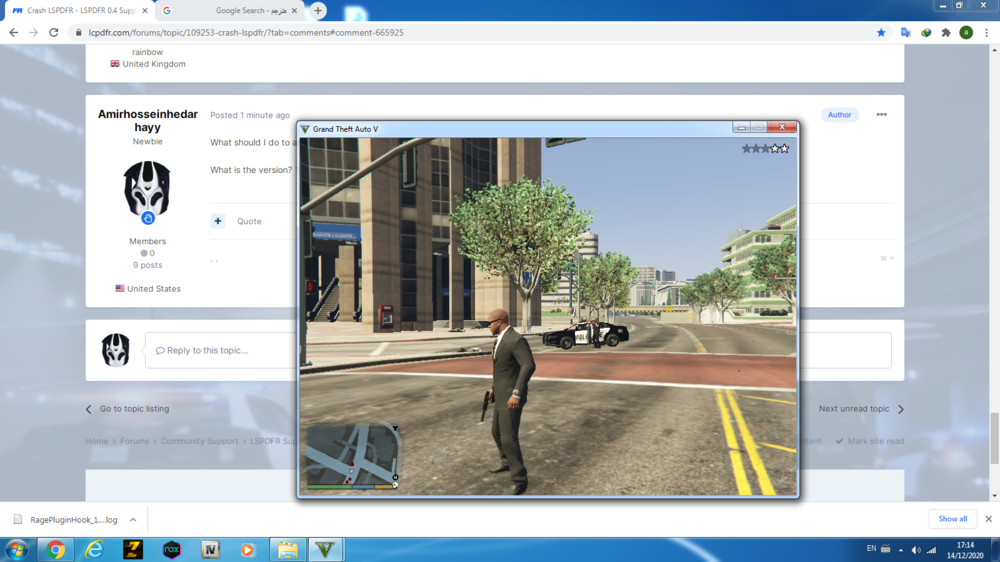Open the network signal tray icon

(x=932, y=550)
